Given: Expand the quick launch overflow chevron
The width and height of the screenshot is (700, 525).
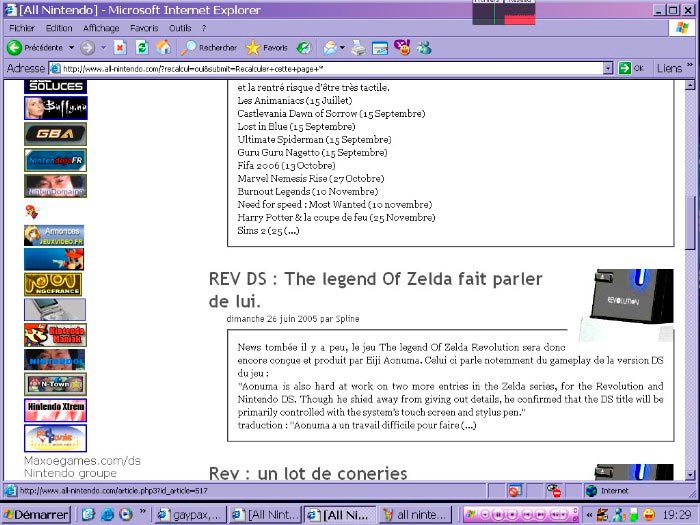Looking at the screenshot, I should pos(143,511).
